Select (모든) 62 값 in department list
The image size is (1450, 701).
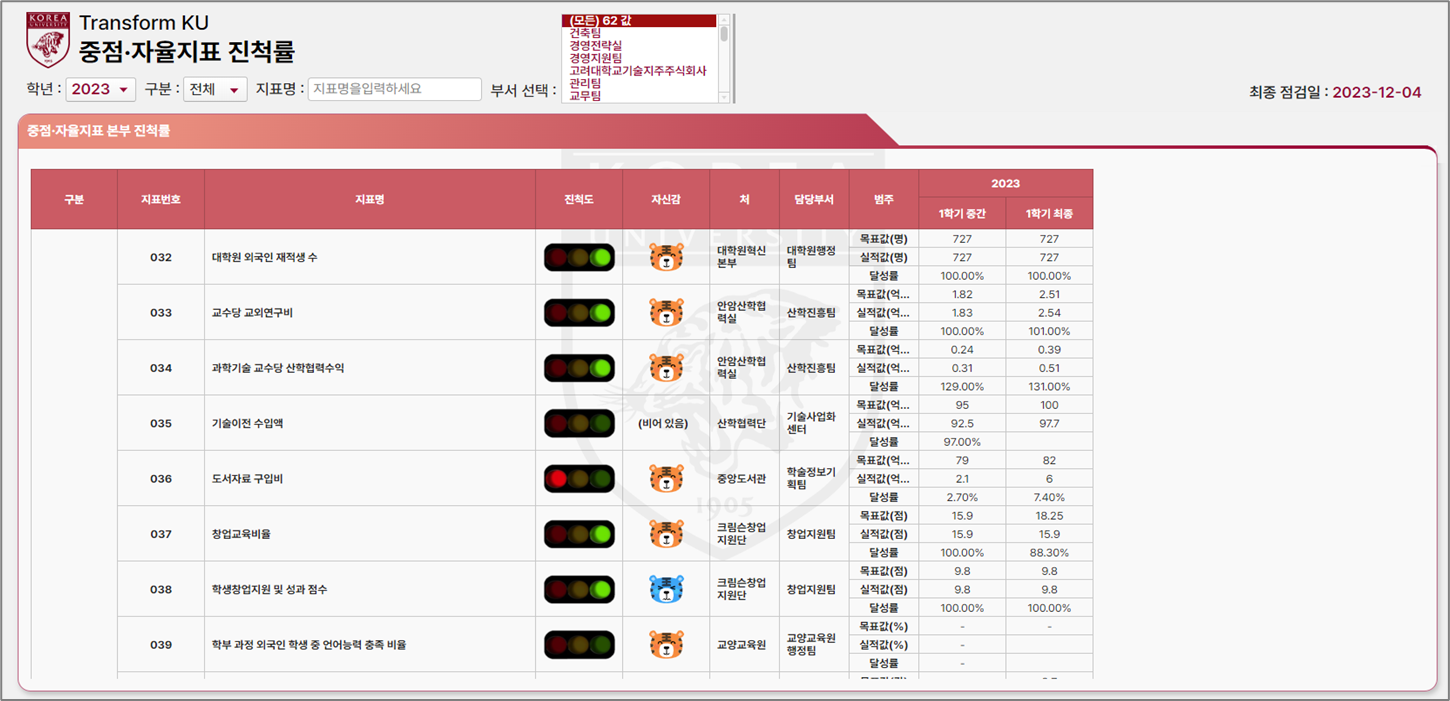click(x=638, y=21)
